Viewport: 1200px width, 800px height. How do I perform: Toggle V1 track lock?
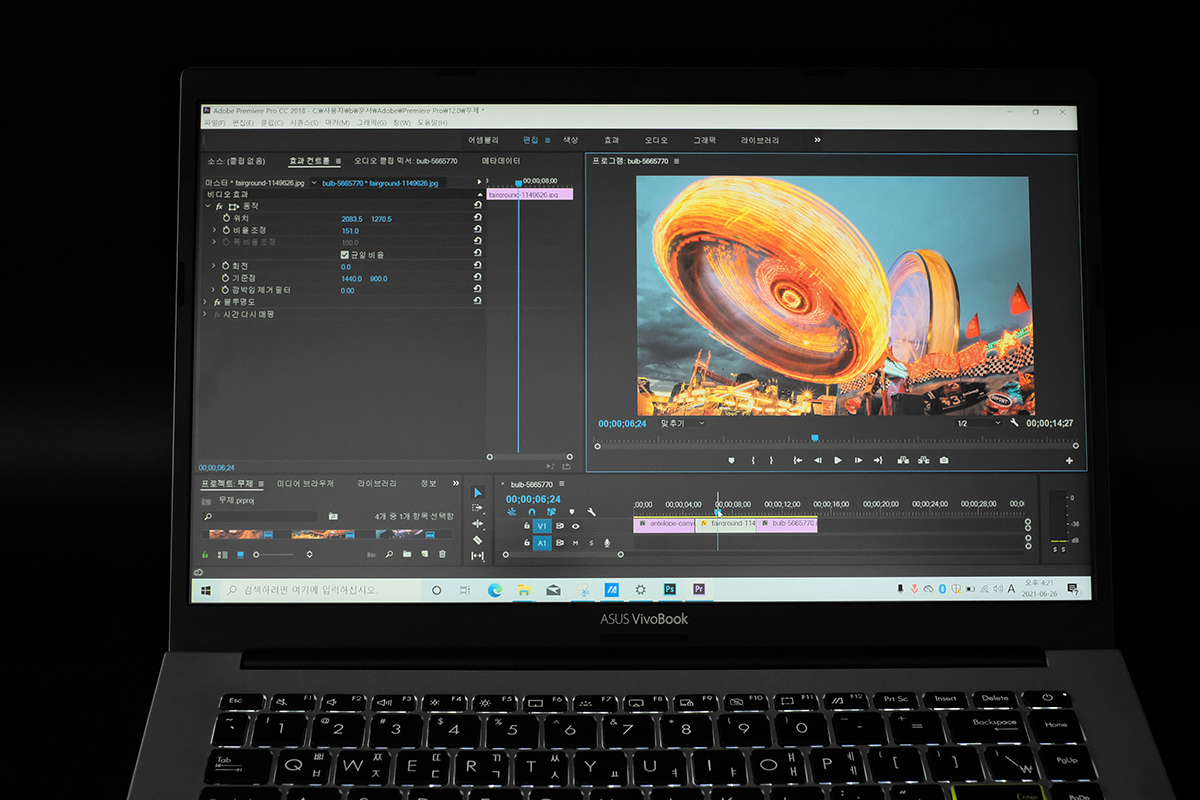527,526
